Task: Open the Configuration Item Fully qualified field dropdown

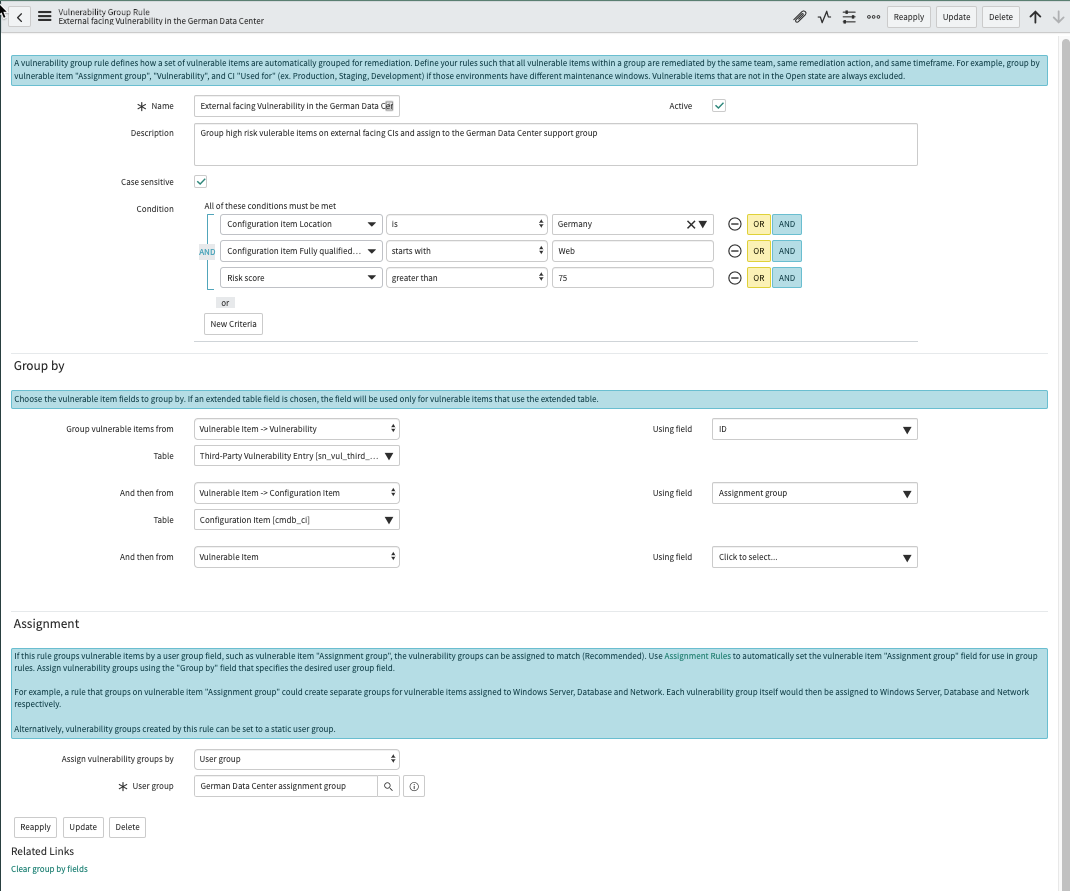Action: tap(301, 251)
